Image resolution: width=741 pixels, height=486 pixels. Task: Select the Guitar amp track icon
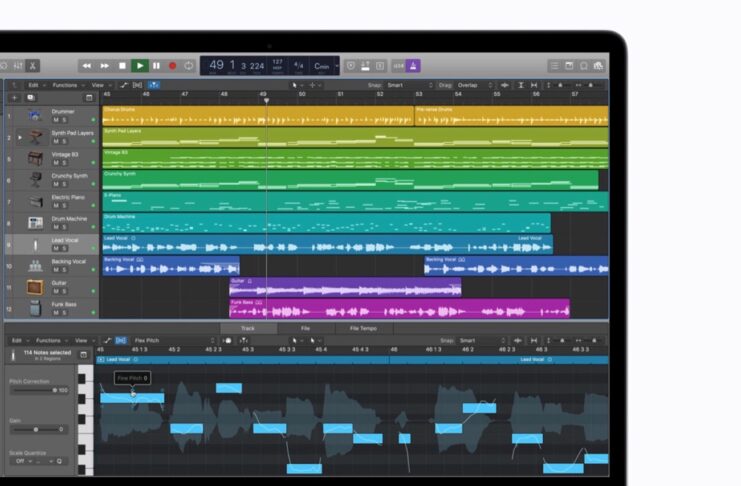point(35,287)
